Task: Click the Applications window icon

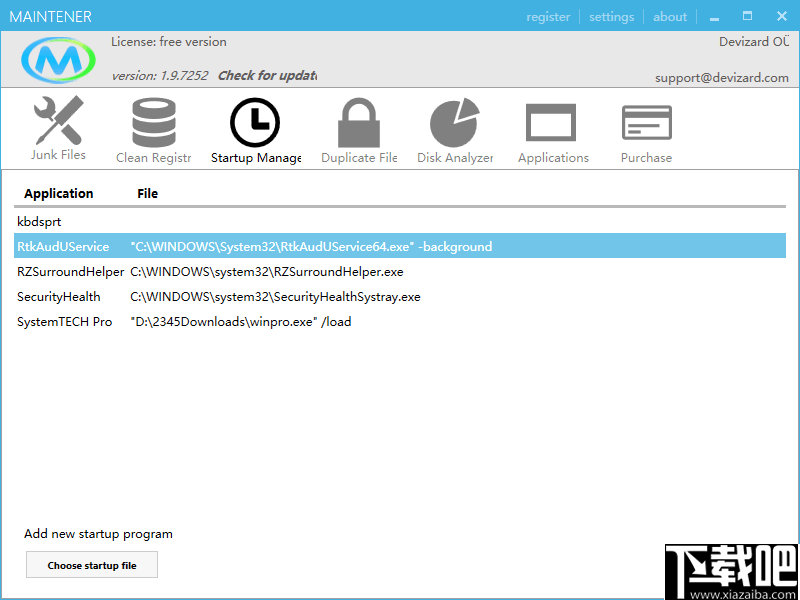Action: click(551, 122)
